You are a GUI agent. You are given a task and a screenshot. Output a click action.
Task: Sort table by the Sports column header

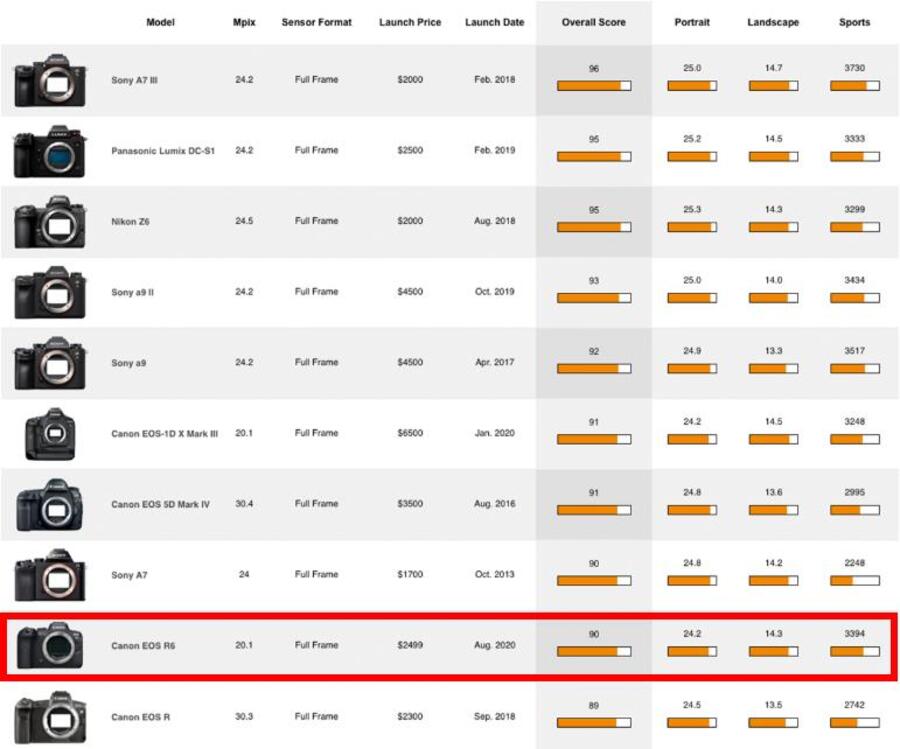[x=854, y=22]
